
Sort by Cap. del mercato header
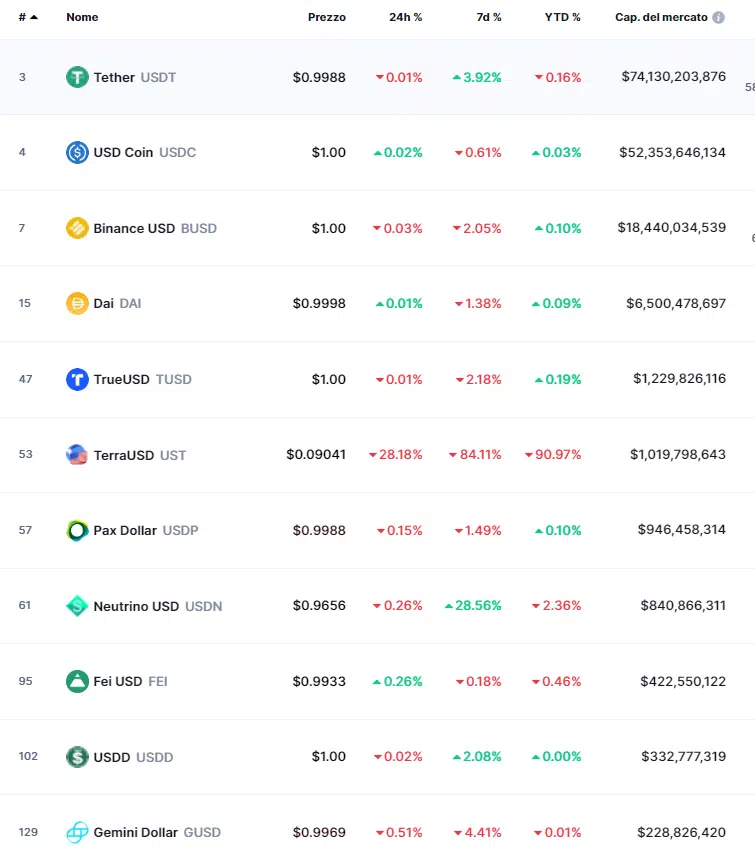(661, 18)
